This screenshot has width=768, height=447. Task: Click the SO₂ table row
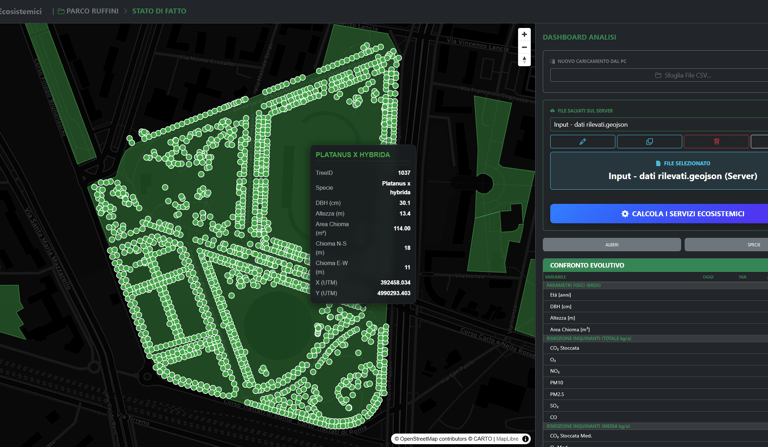[x=655, y=406]
